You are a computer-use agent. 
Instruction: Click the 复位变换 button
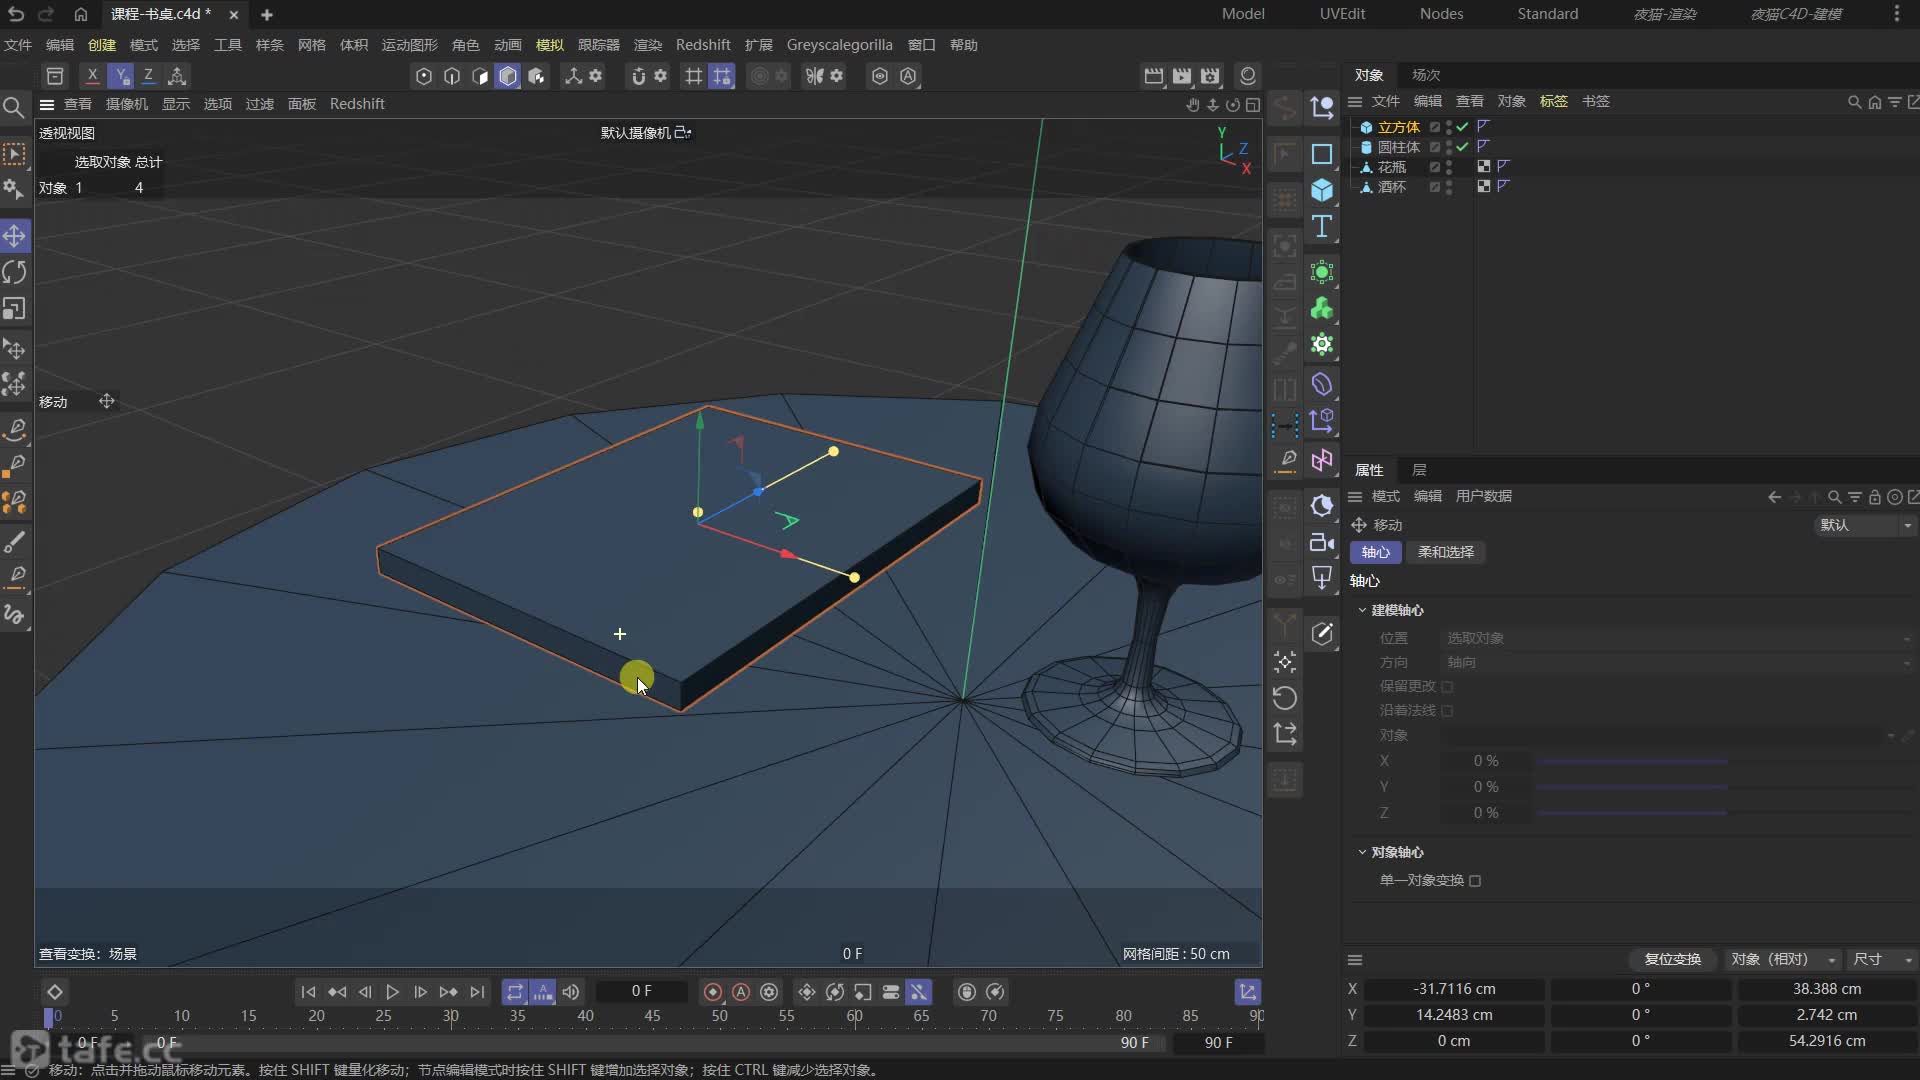(1673, 959)
